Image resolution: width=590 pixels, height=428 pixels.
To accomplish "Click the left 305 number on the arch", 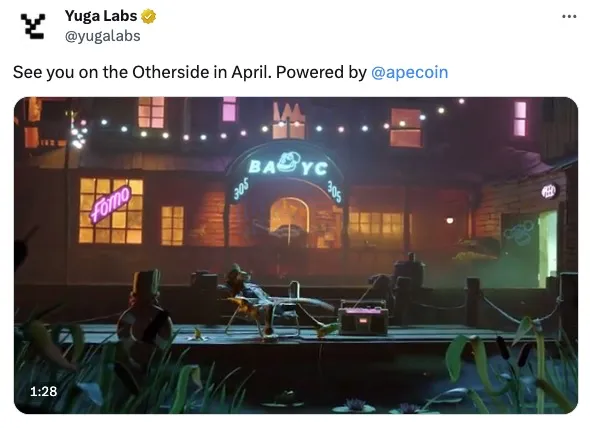I will [x=241, y=189].
